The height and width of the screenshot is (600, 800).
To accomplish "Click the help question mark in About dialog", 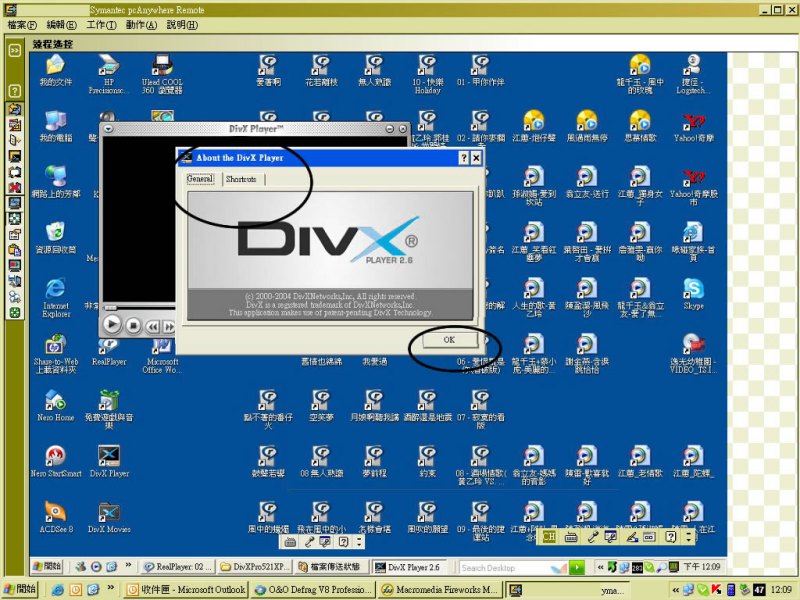I will (x=463, y=158).
